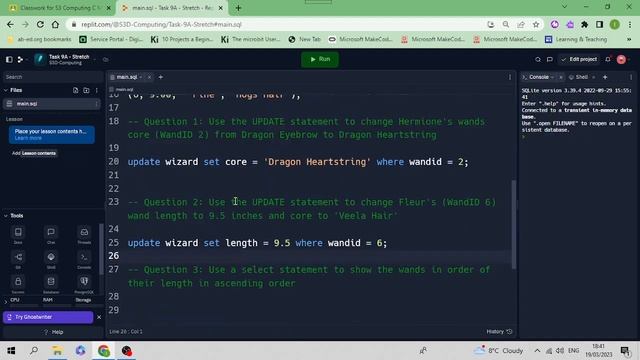This screenshot has width=640, height=360.
Task: Select main.sql in the file tree
Action: 51,104
